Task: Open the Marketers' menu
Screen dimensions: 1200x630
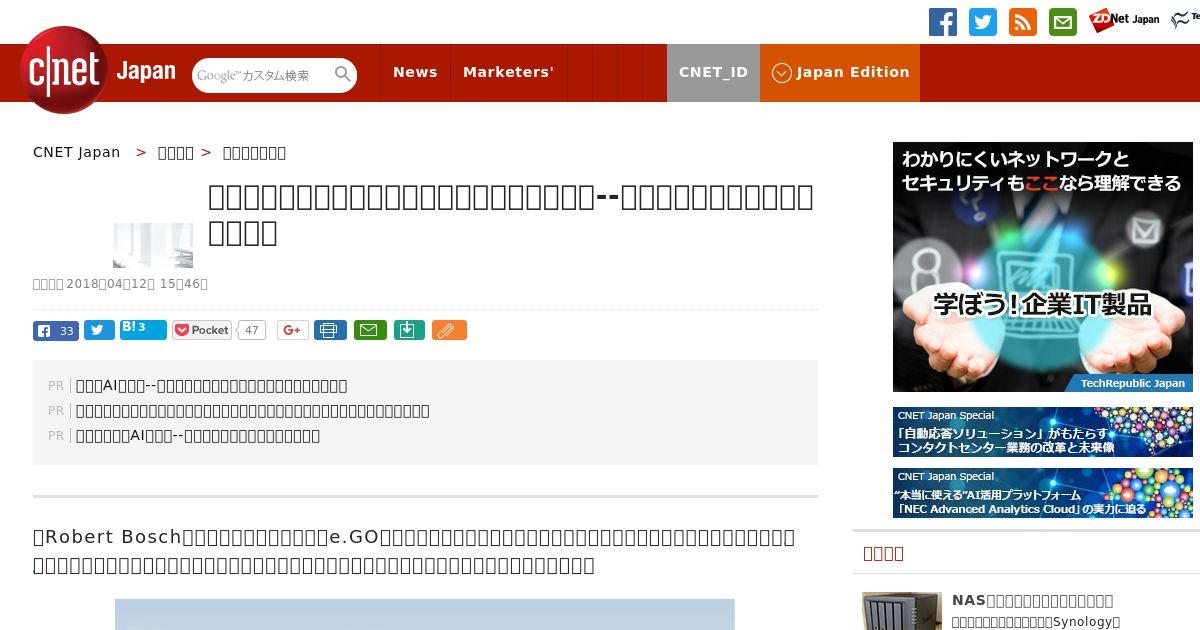Action: [x=508, y=72]
